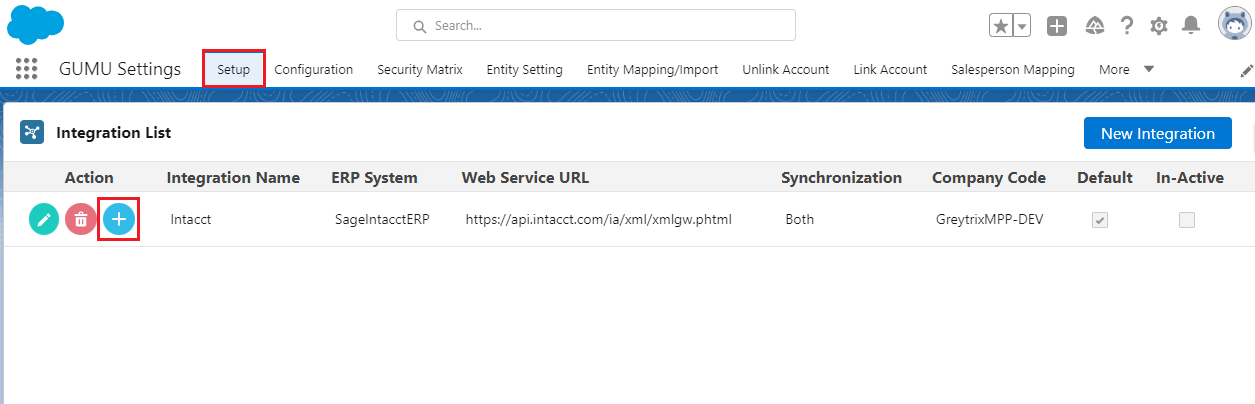Click the Integration Name column header

tap(233, 178)
